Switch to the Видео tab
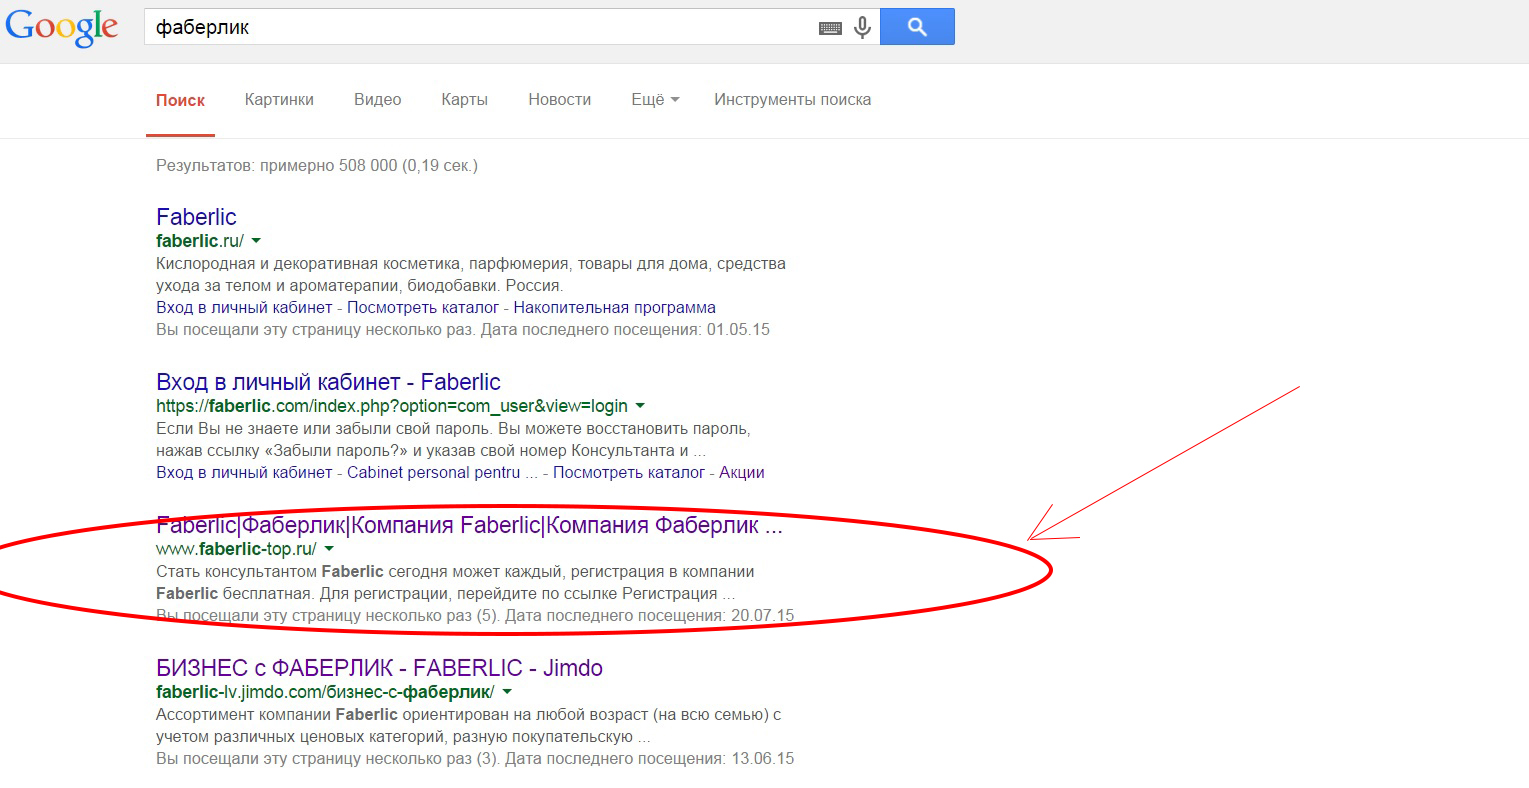 pos(377,100)
